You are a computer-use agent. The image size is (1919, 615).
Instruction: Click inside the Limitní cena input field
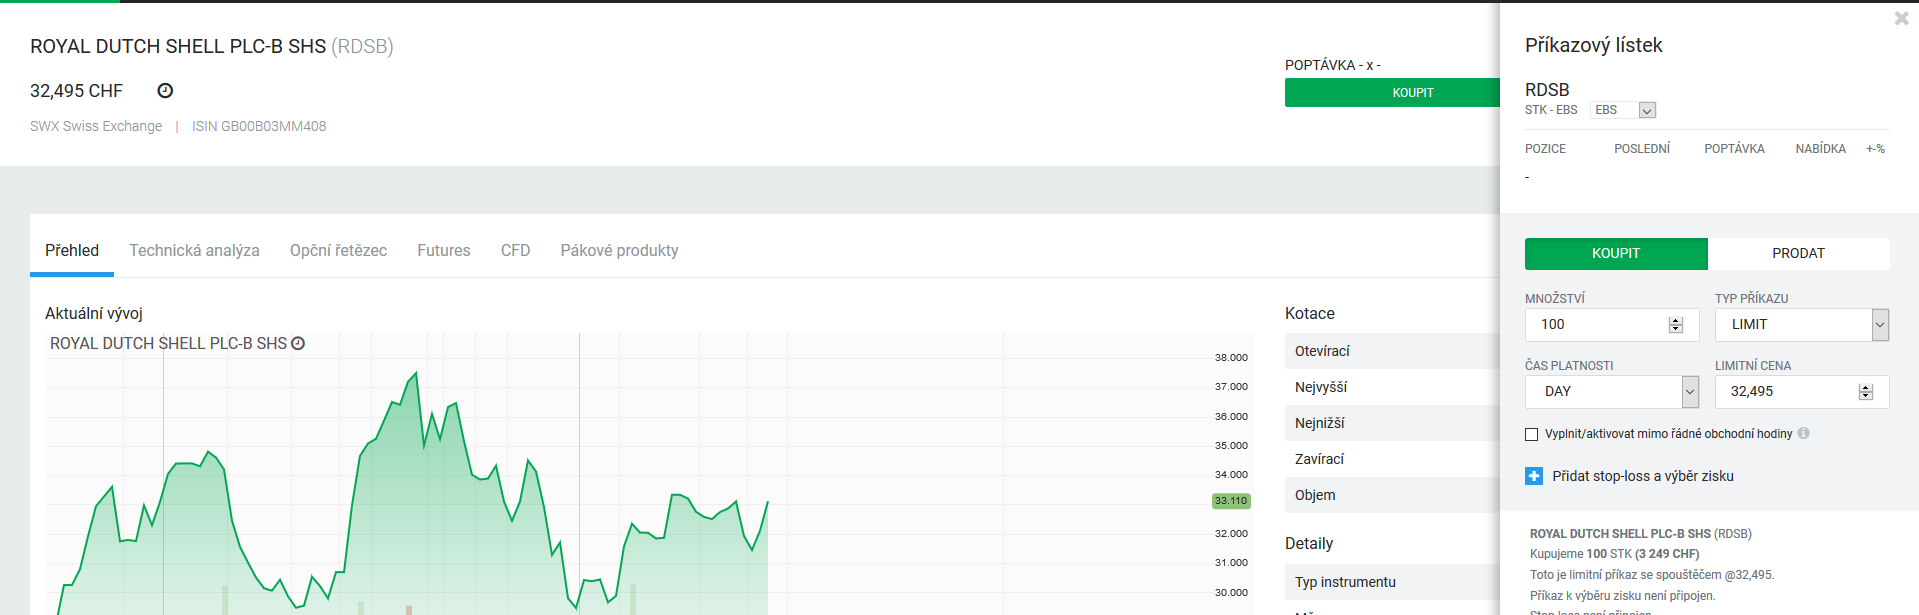click(1785, 392)
